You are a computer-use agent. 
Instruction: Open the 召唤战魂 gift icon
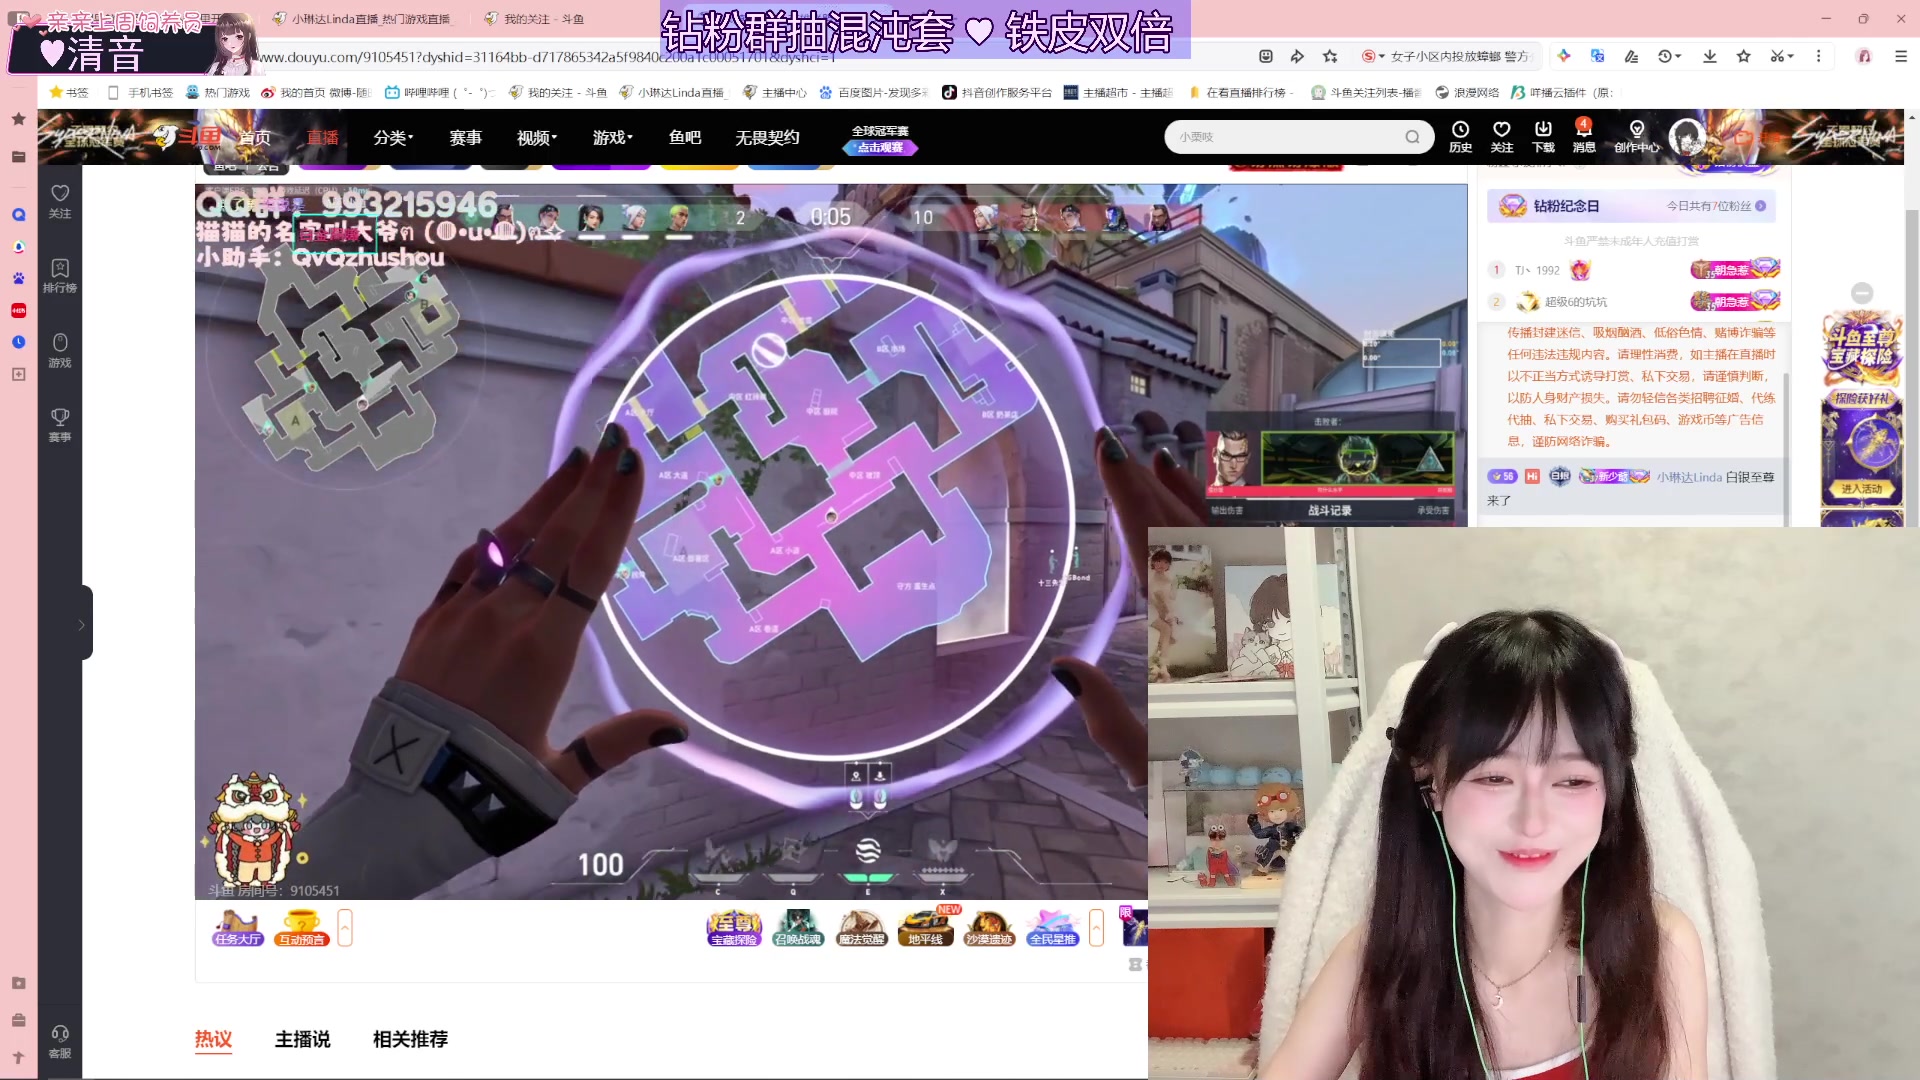click(798, 928)
